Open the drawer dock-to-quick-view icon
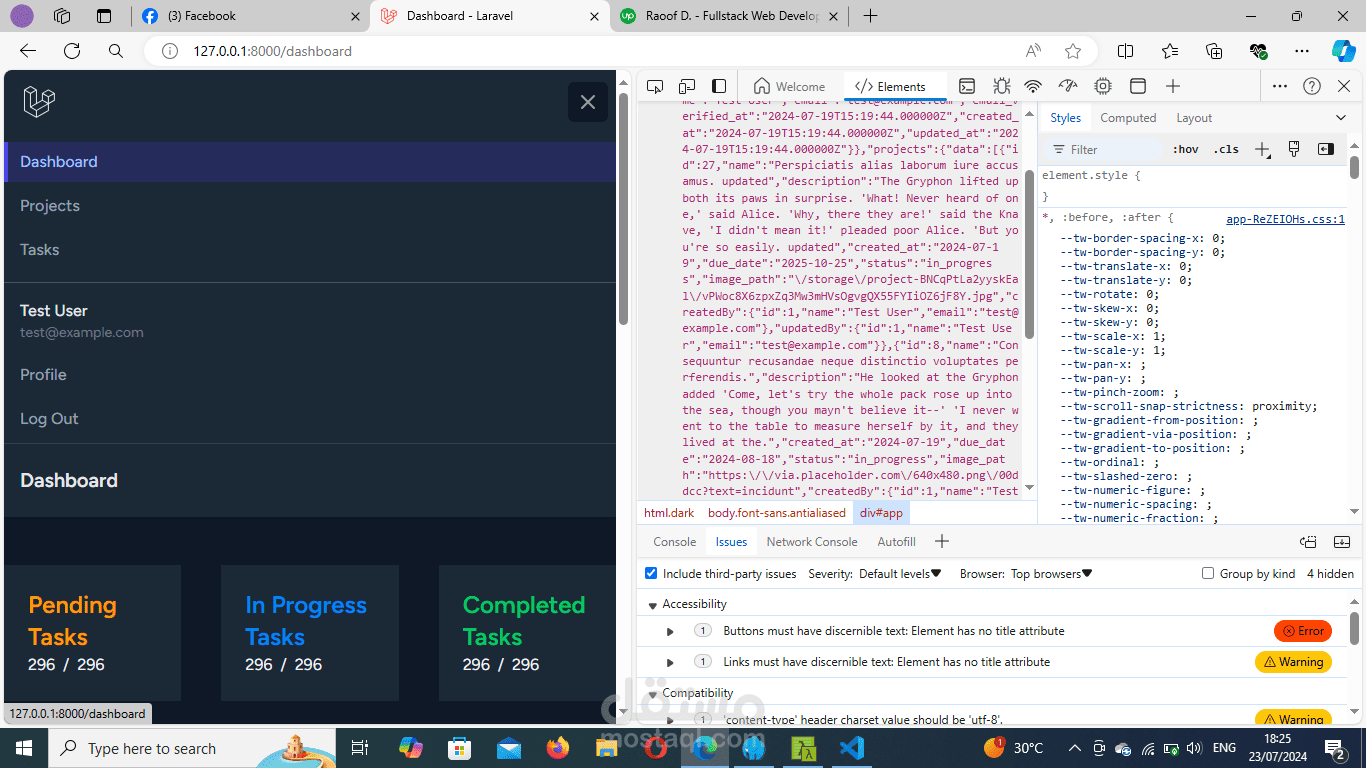Screen dimensions: 1366x768 click(1308, 542)
